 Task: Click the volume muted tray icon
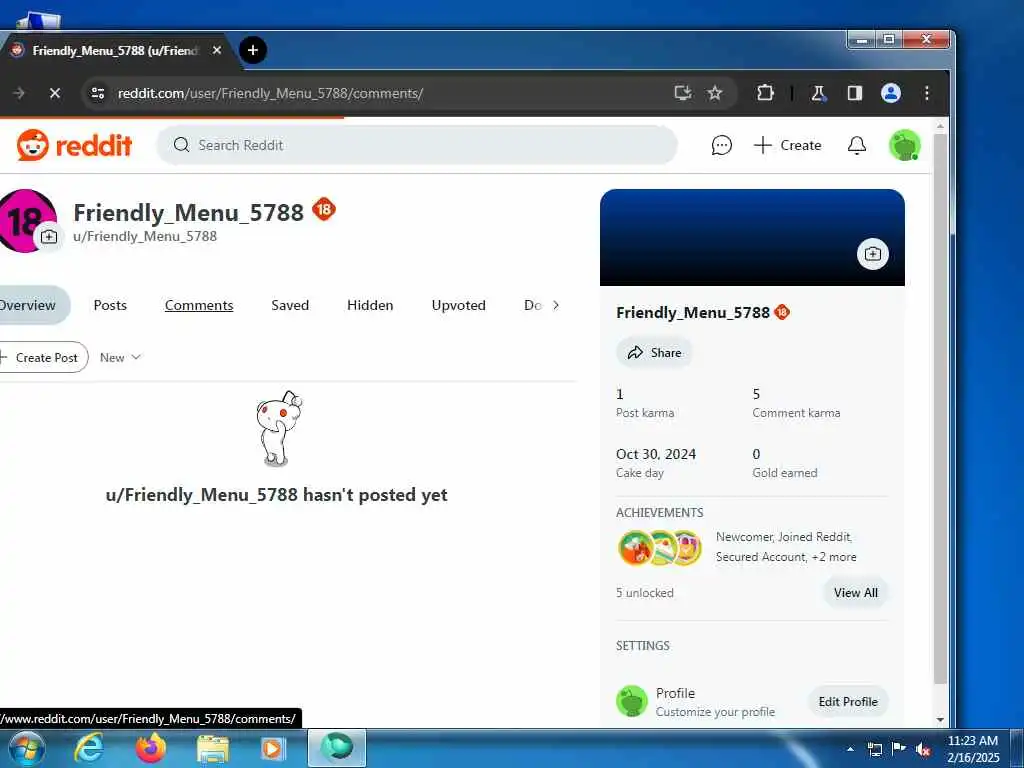click(x=923, y=750)
